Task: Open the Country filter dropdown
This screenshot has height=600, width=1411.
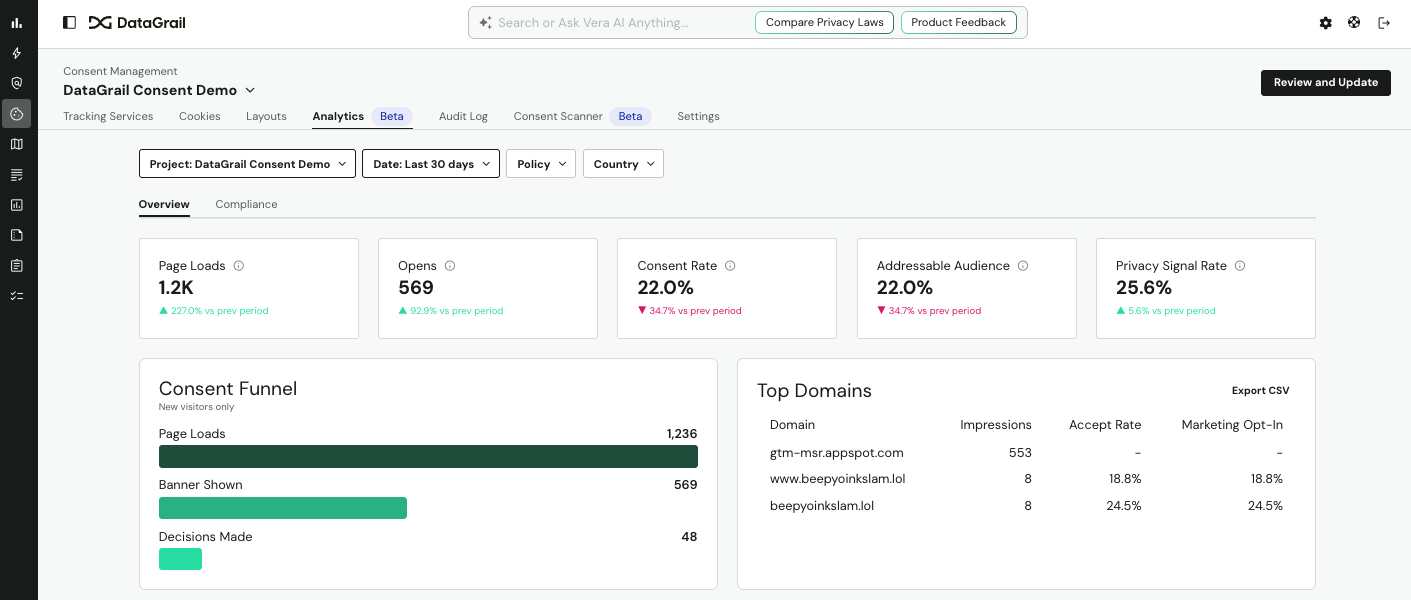Action: (x=623, y=164)
